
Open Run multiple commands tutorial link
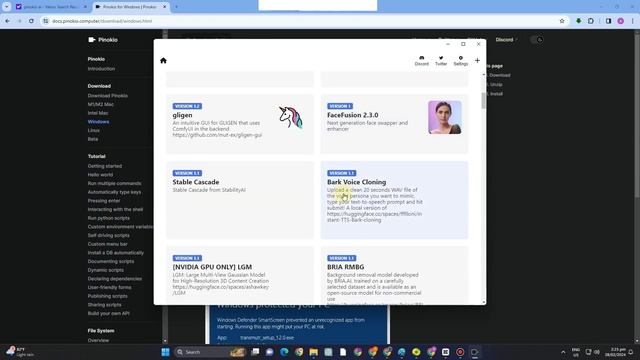click(114, 183)
